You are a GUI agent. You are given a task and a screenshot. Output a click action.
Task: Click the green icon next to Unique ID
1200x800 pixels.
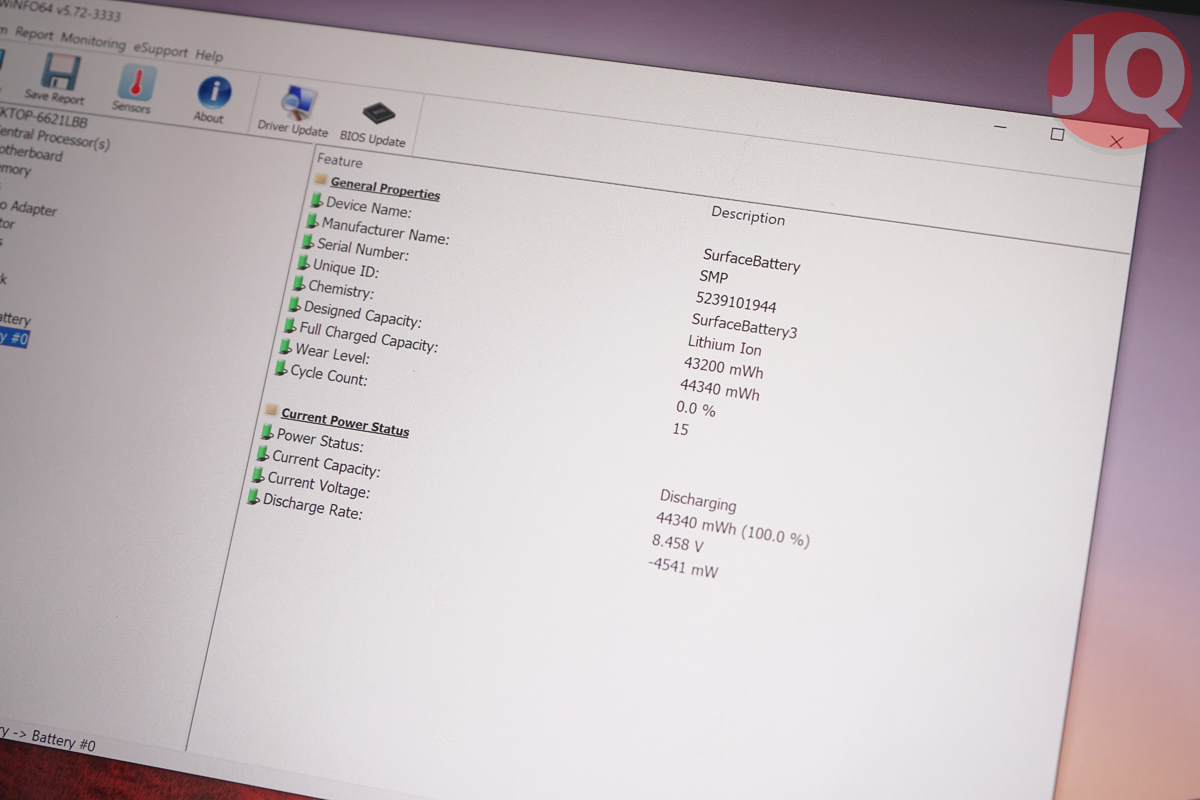303,263
